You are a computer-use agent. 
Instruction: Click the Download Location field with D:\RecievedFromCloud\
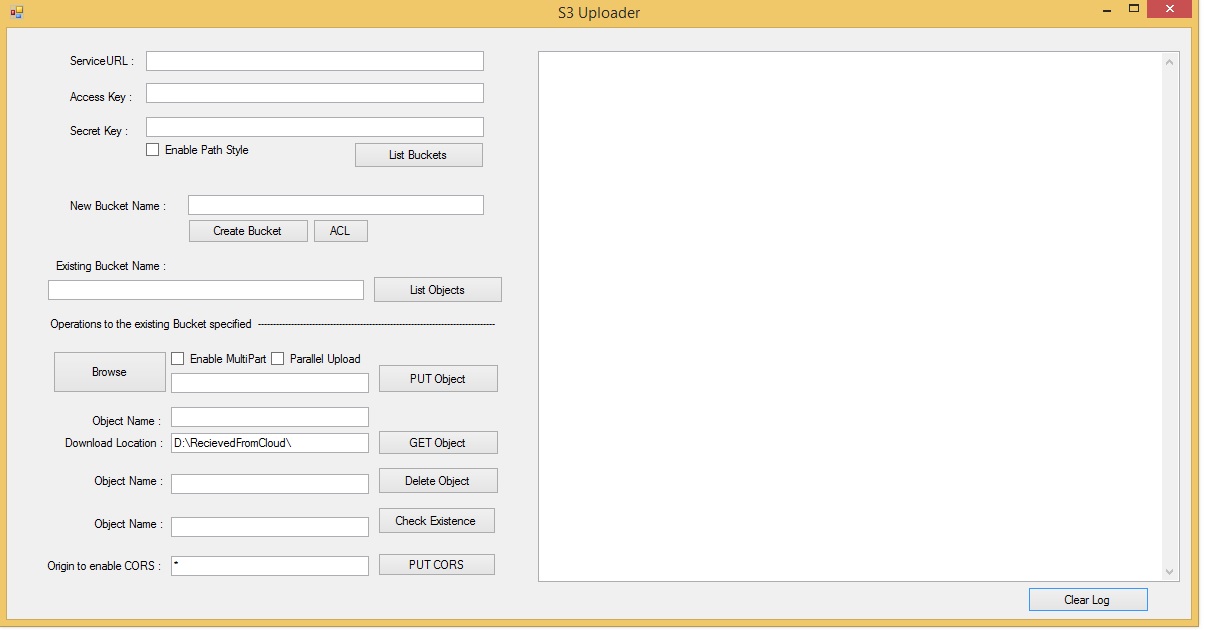(270, 443)
